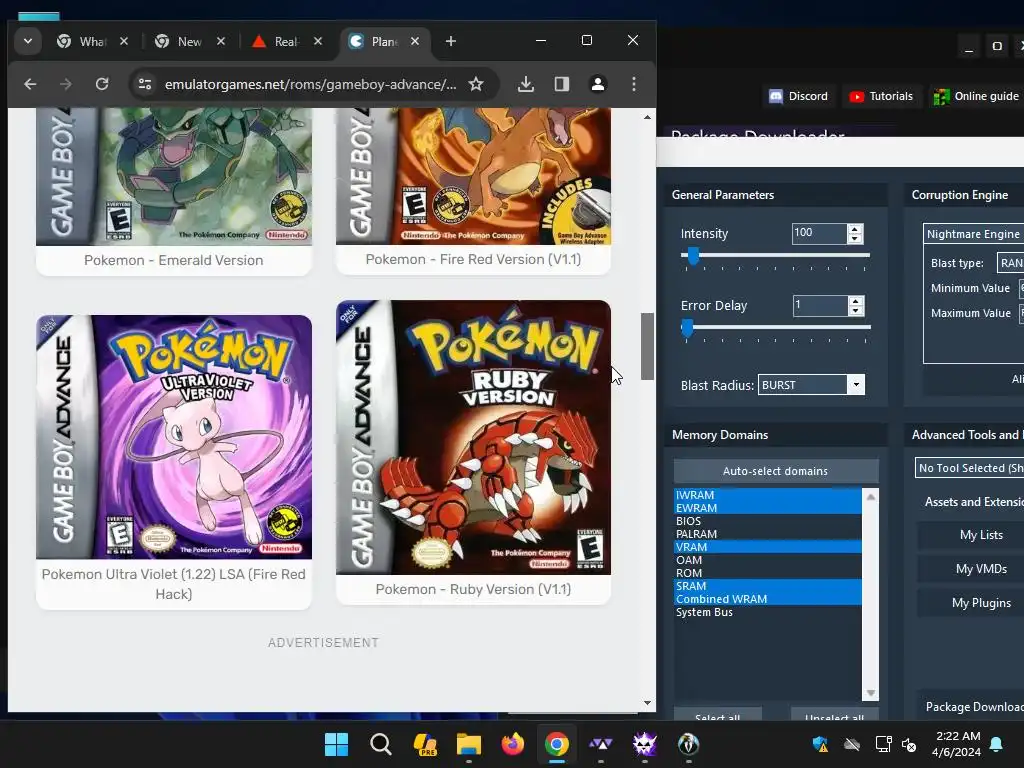Click the Pokemon Fire Red cover image
This screenshot has width=1024, height=768.
point(473,176)
